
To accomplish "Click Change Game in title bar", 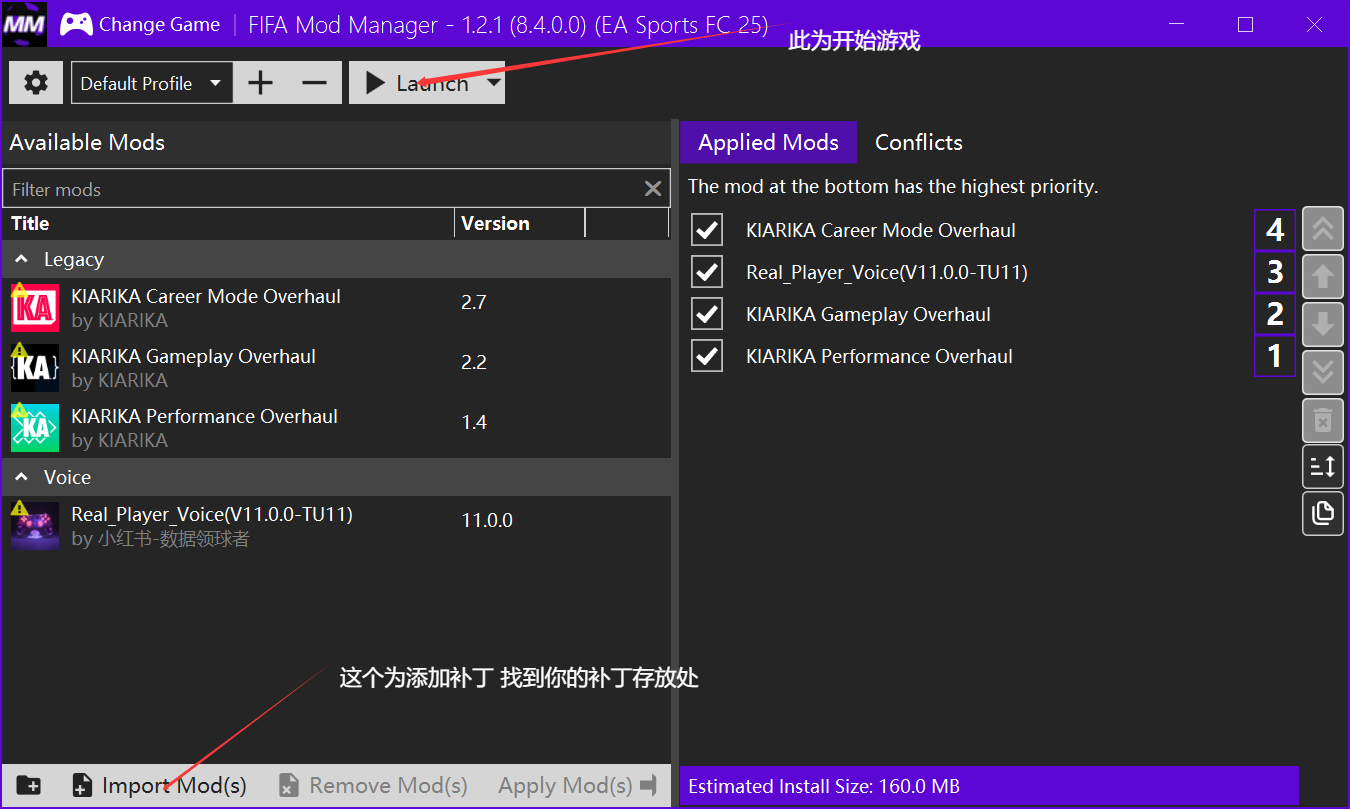I will (159, 25).
